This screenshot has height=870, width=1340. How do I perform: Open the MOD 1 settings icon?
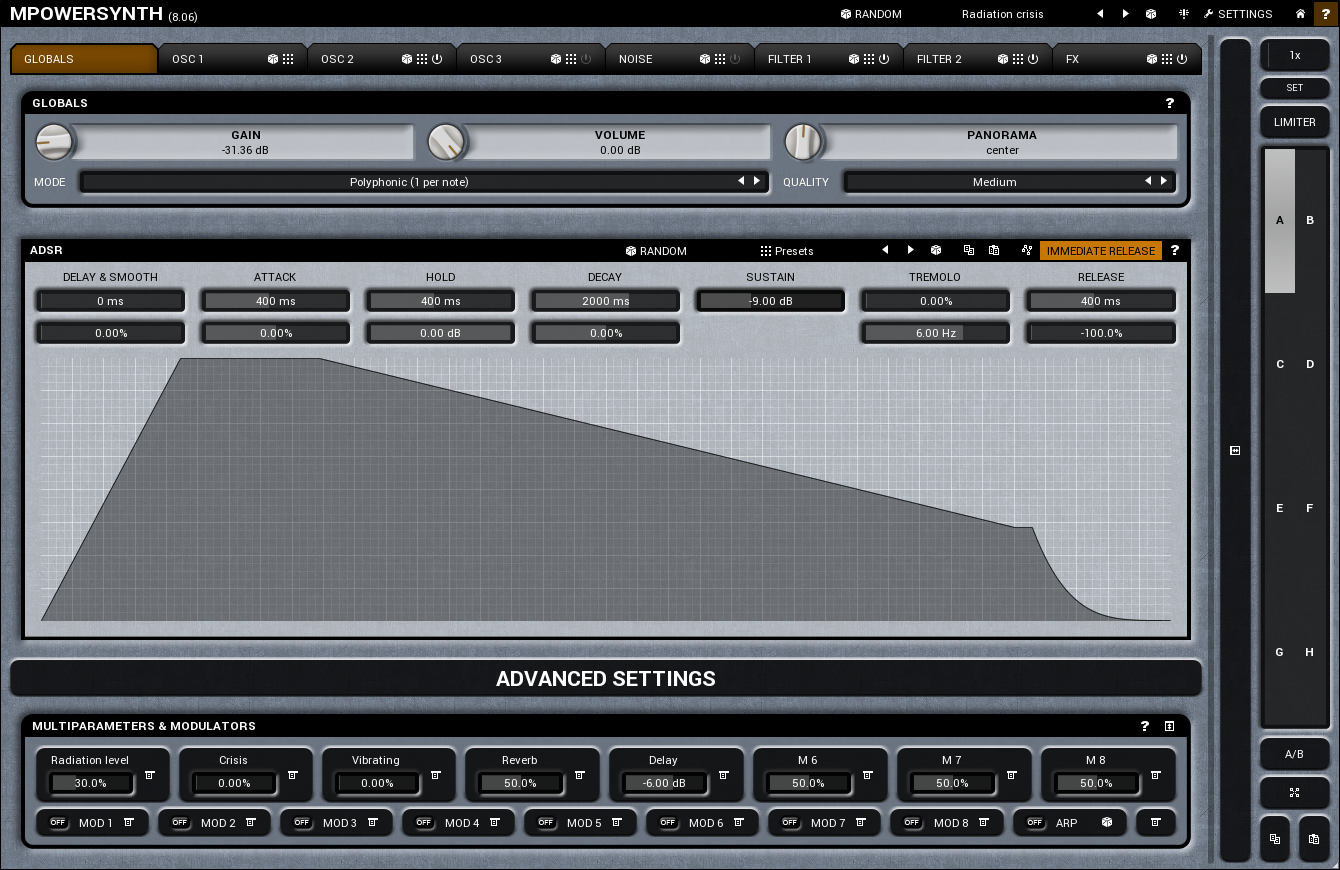click(x=129, y=822)
